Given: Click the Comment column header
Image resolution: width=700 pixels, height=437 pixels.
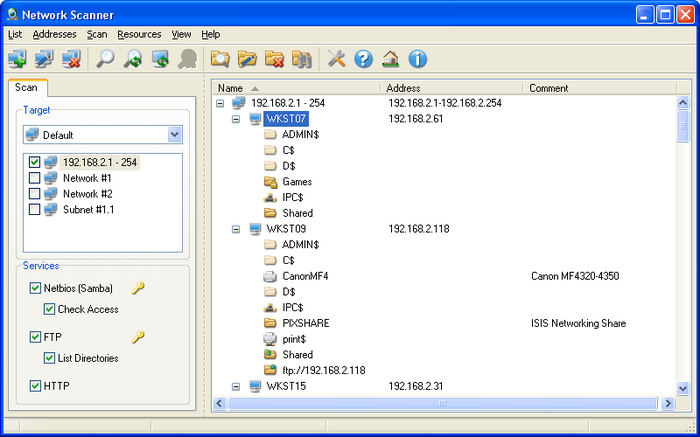Looking at the screenshot, I should (x=599, y=88).
